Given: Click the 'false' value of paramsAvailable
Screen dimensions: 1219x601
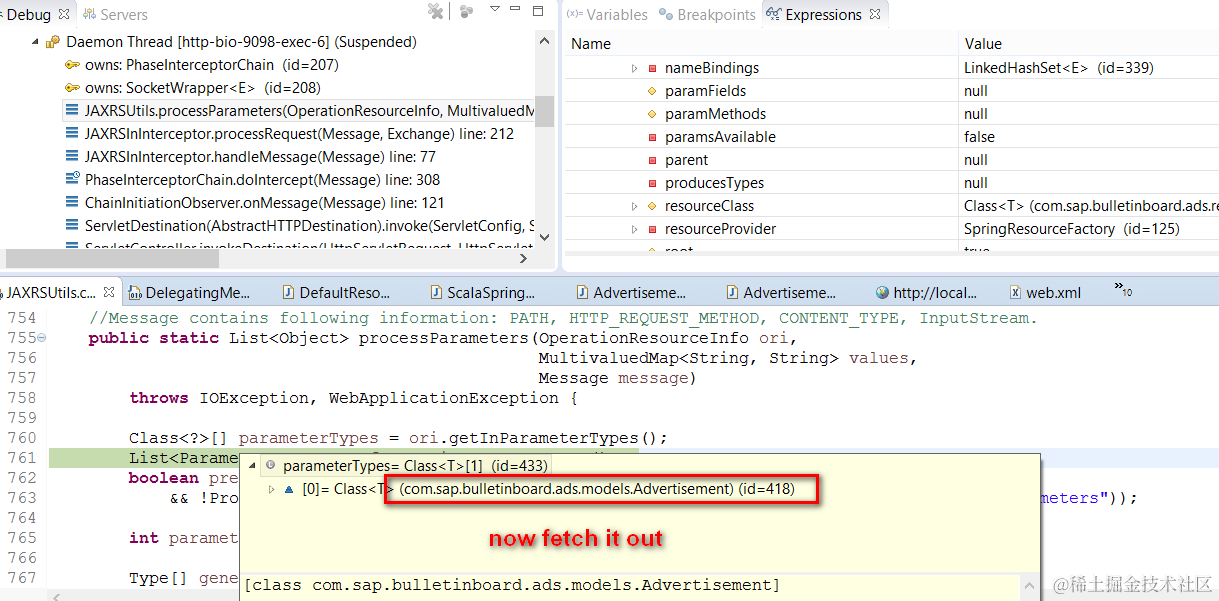Looking at the screenshot, I should (979, 137).
